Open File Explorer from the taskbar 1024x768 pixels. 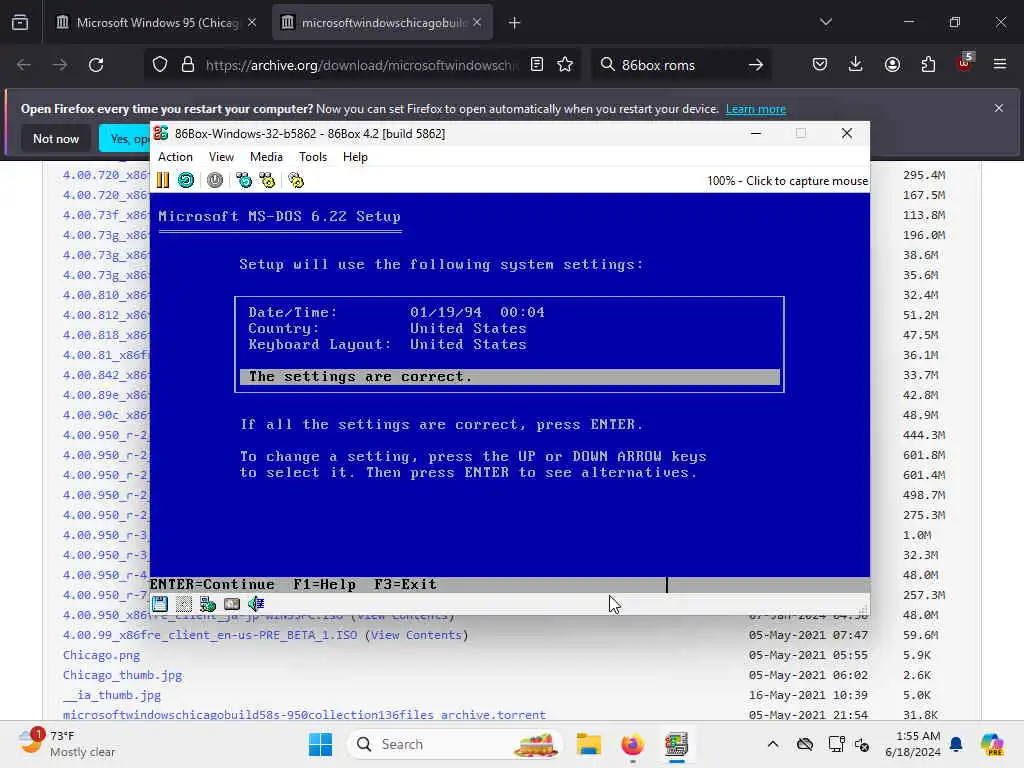pyautogui.click(x=588, y=744)
